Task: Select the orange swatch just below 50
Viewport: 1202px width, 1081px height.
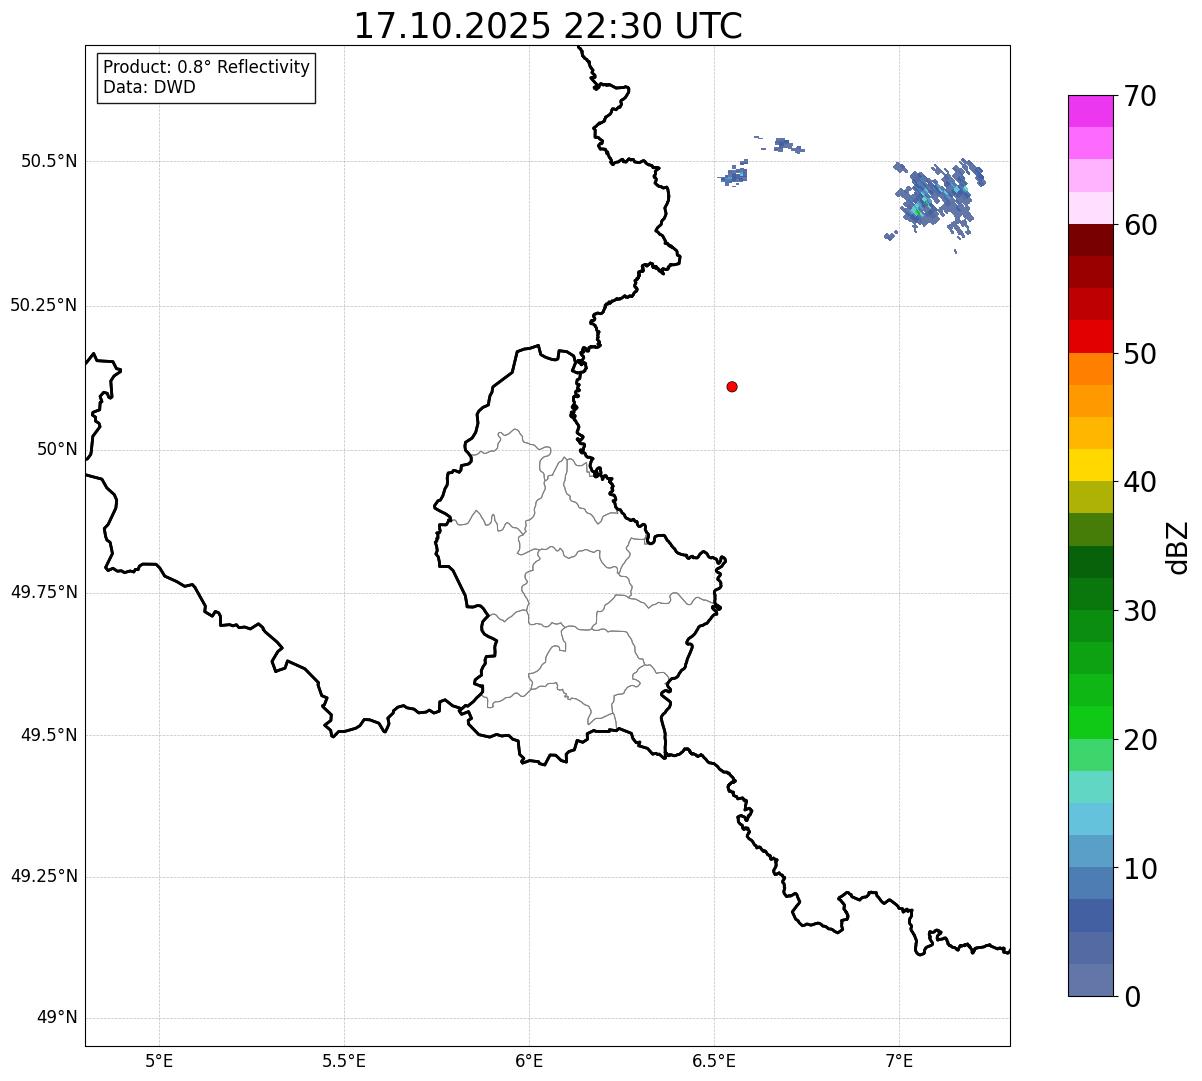Action: click(x=1090, y=369)
